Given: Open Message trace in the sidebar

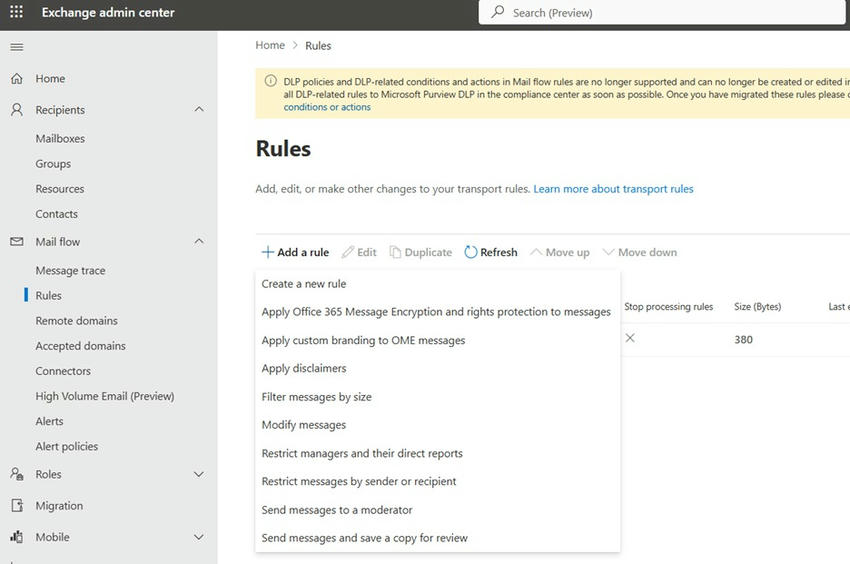Looking at the screenshot, I should (x=70, y=271).
